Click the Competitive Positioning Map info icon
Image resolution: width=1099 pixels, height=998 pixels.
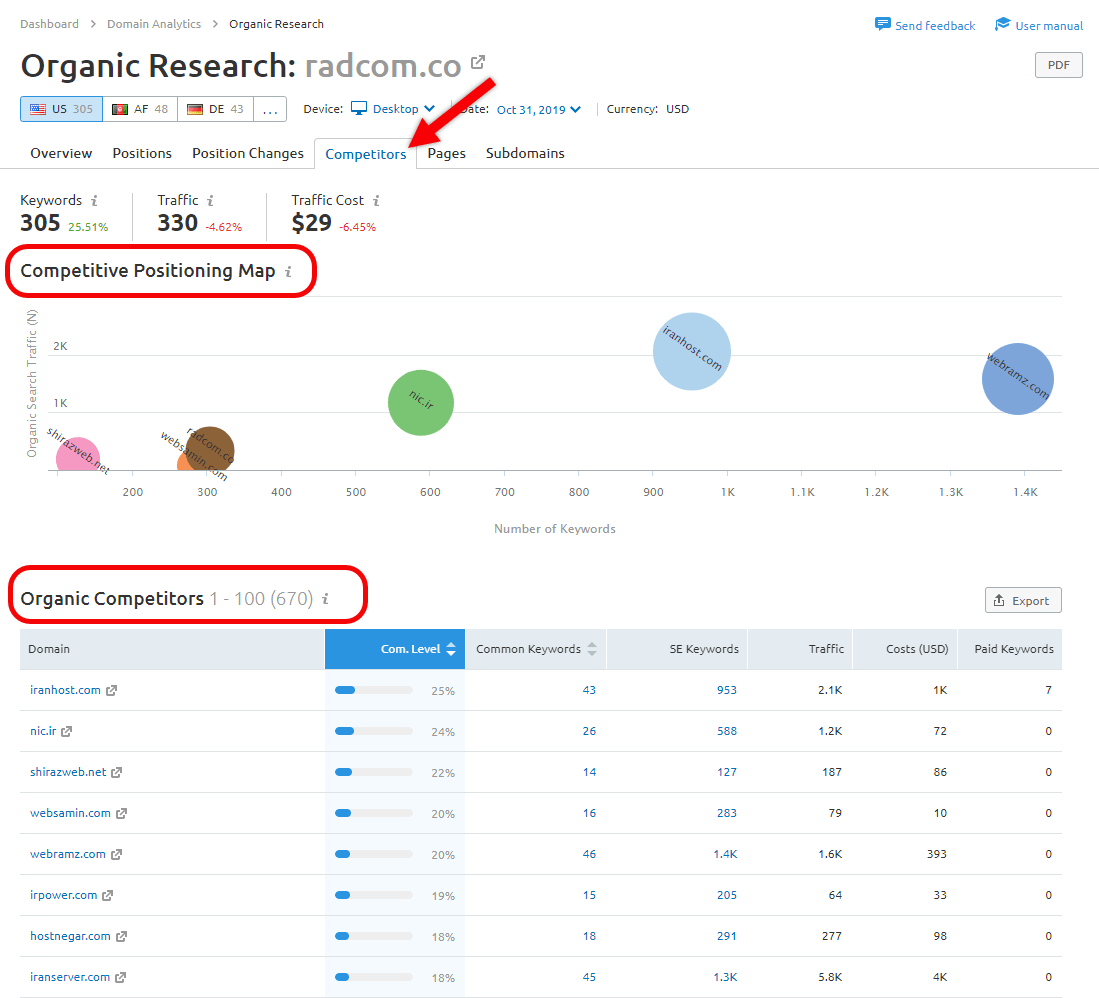[x=289, y=271]
